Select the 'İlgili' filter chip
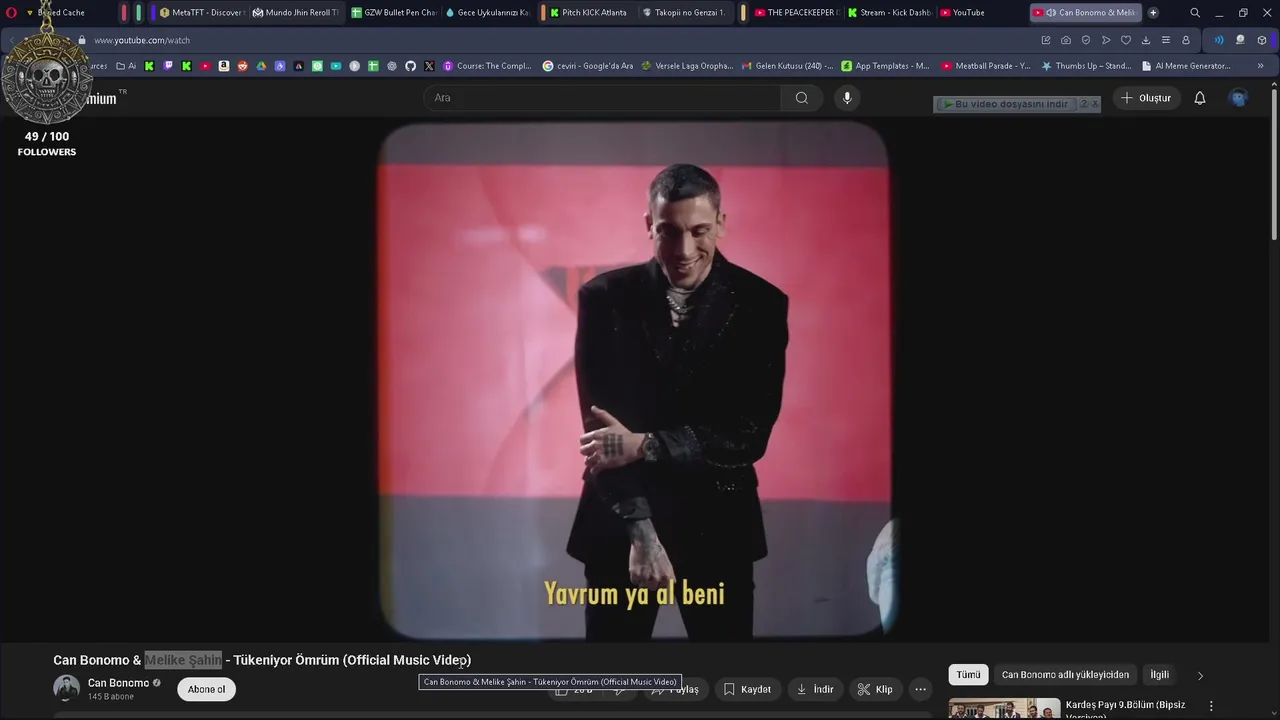 coord(1159,675)
